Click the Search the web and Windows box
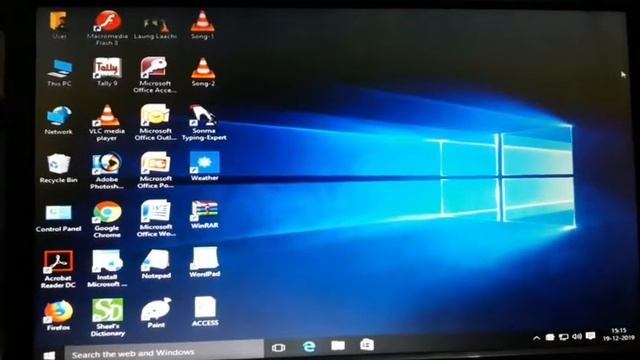 pos(164,351)
